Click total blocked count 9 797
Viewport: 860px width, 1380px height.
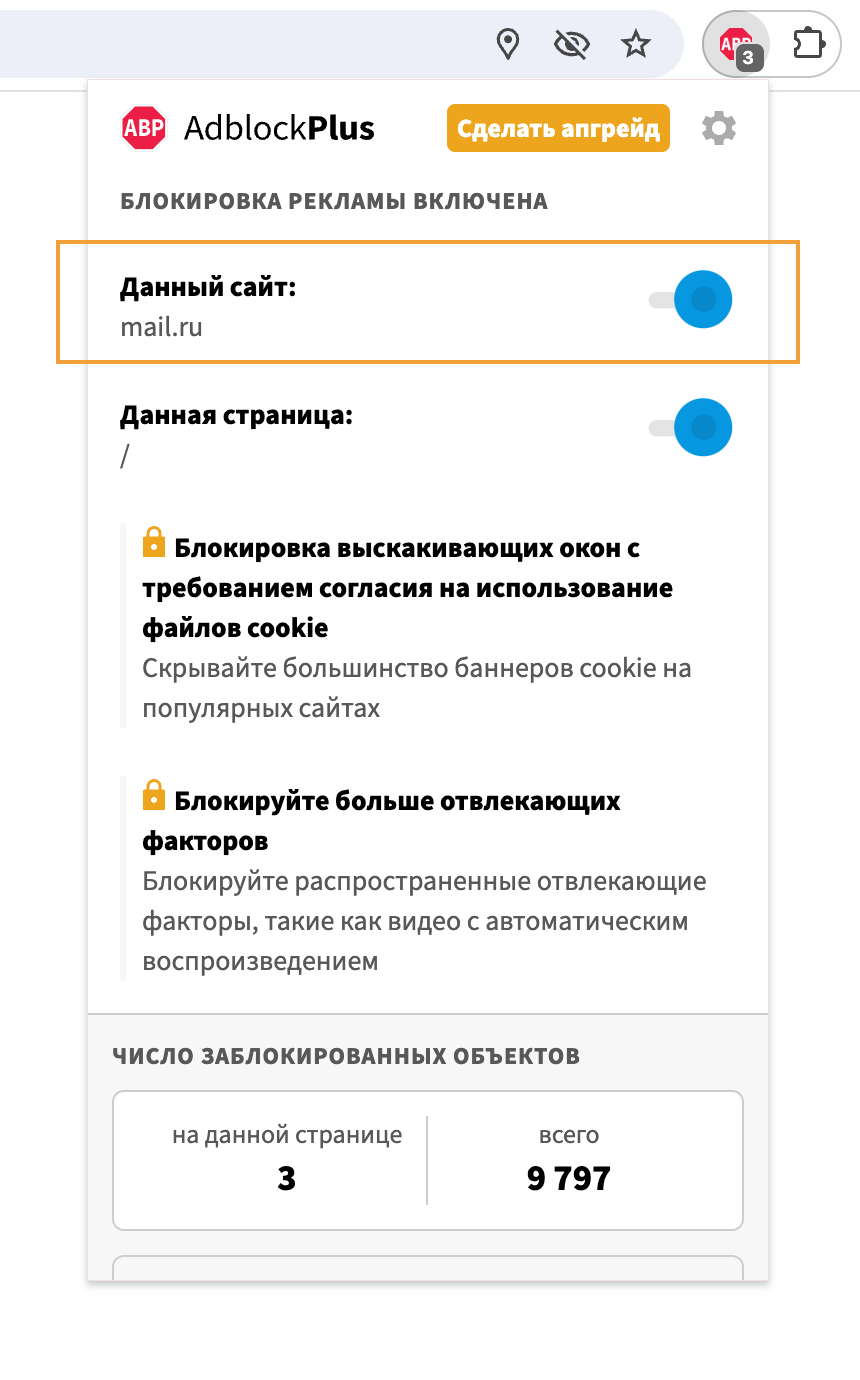pyautogui.click(x=568, y=1179)
